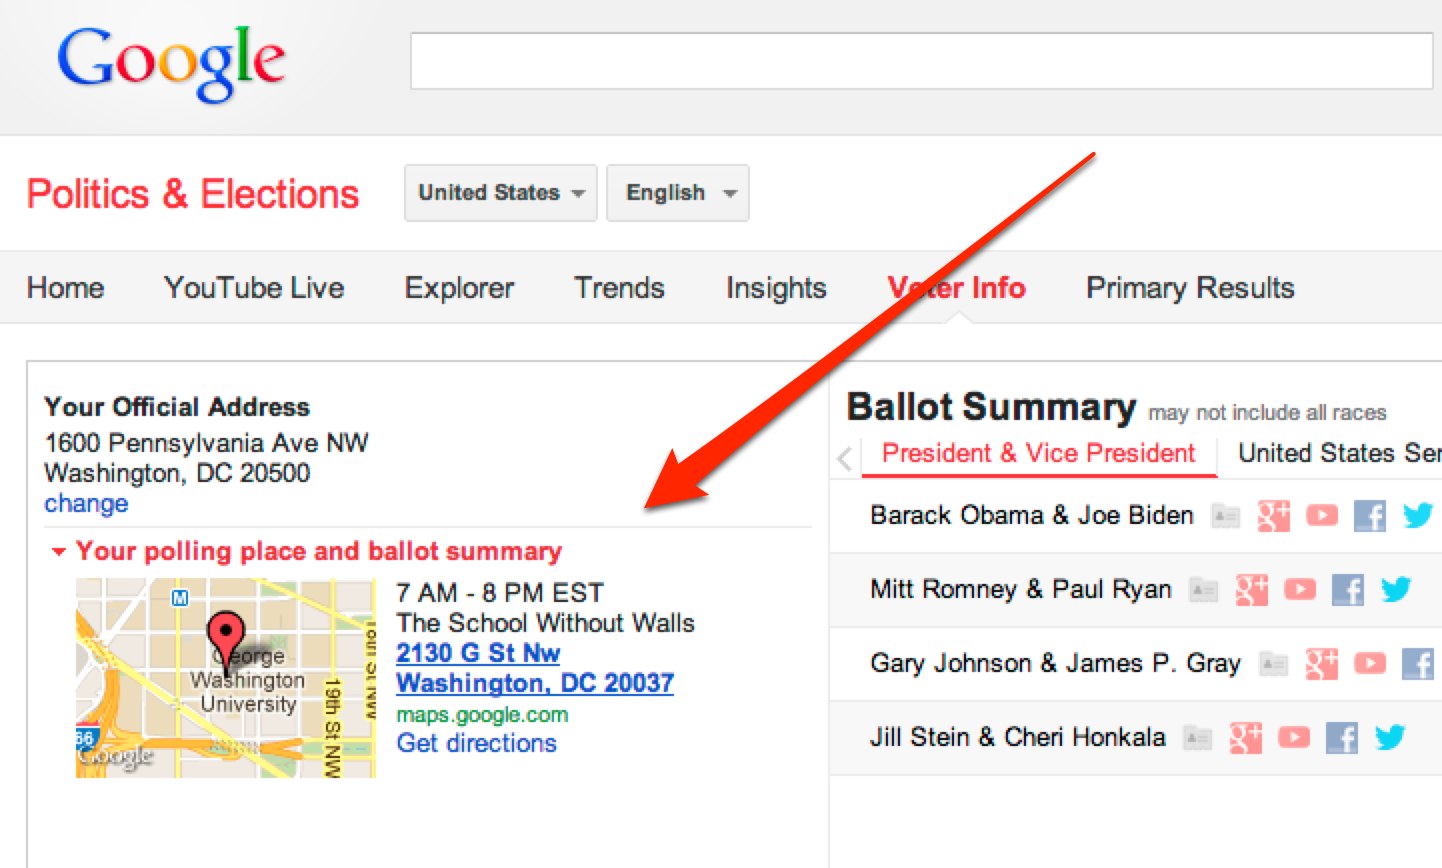This screenshot has height=868, width=1442.
Task: Click the Google search input field
Action: coord(918,61)
